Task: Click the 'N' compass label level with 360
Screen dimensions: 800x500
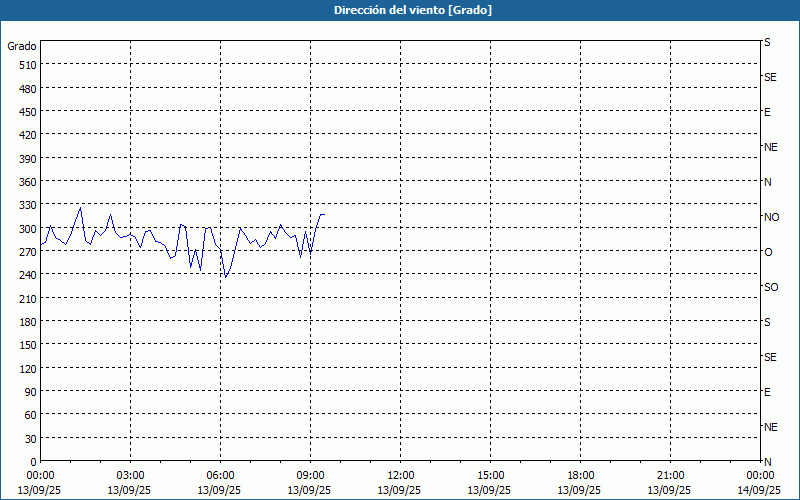Action: 767,182
